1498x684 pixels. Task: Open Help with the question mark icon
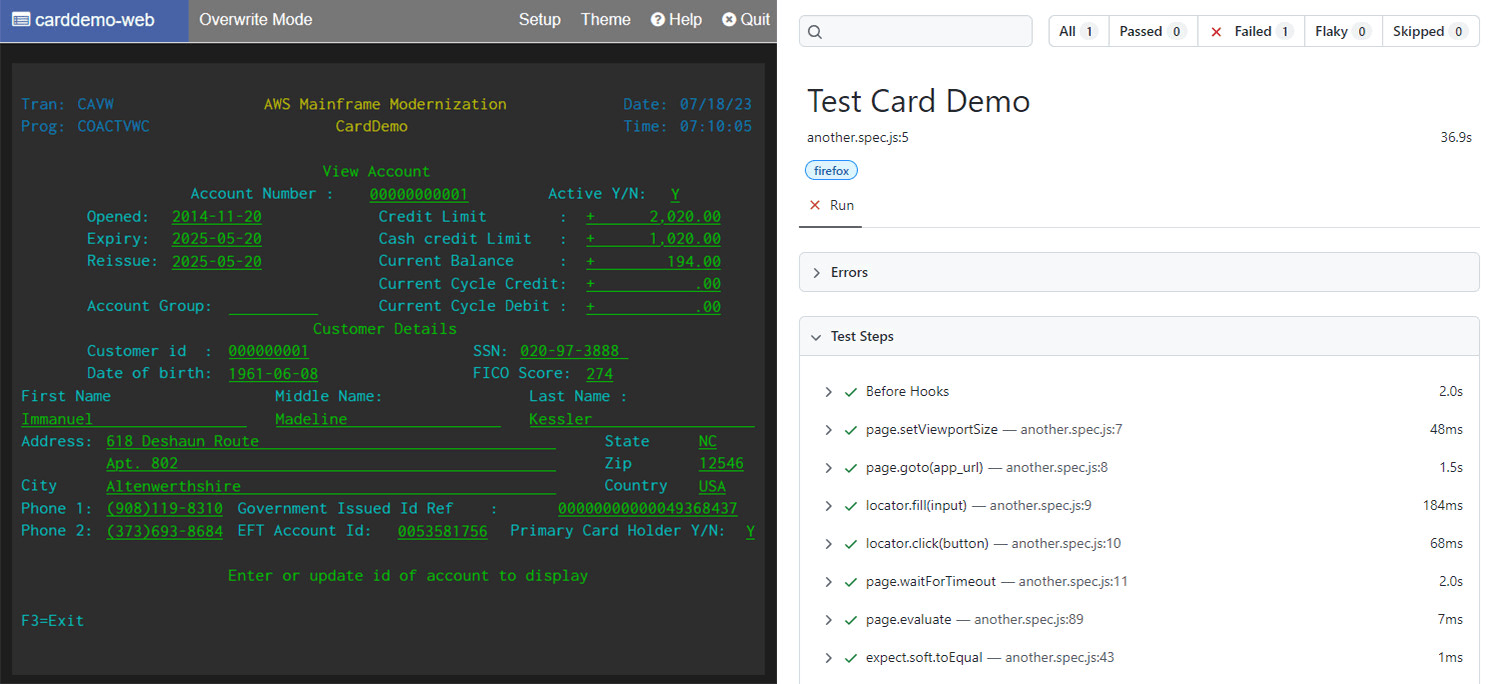click(658, 20)
